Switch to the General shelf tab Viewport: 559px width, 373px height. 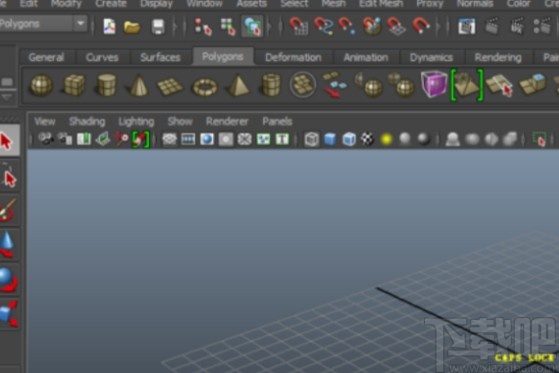click(x=46, y=57)
